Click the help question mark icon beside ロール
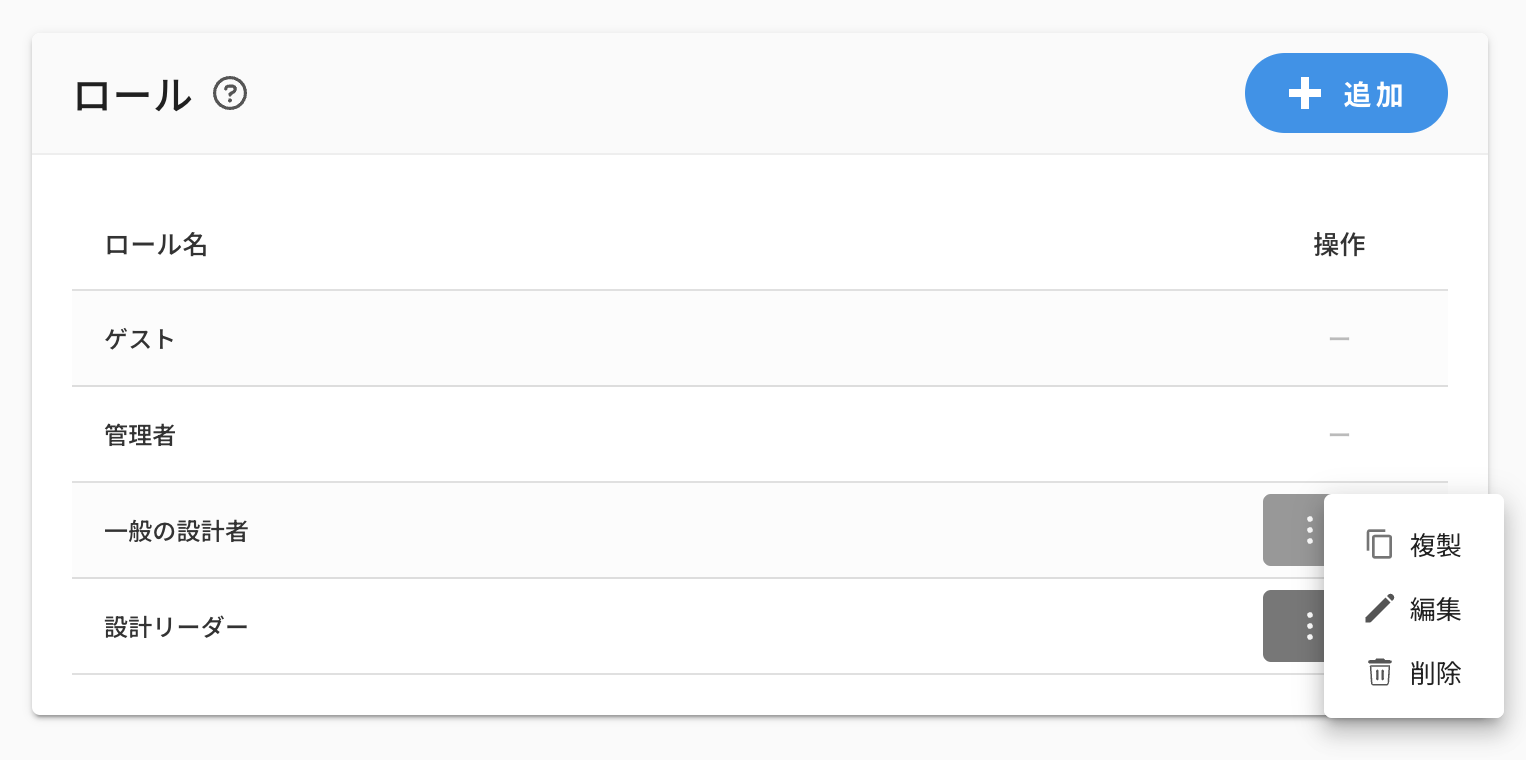Image resolution: width=1526 pixels, height=760 pixels. [230, 95]
